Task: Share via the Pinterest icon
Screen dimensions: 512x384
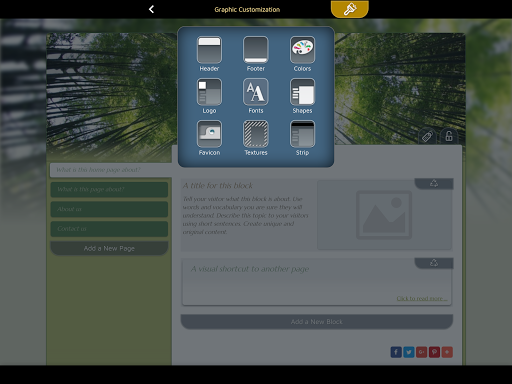Action: pos(434,352)
